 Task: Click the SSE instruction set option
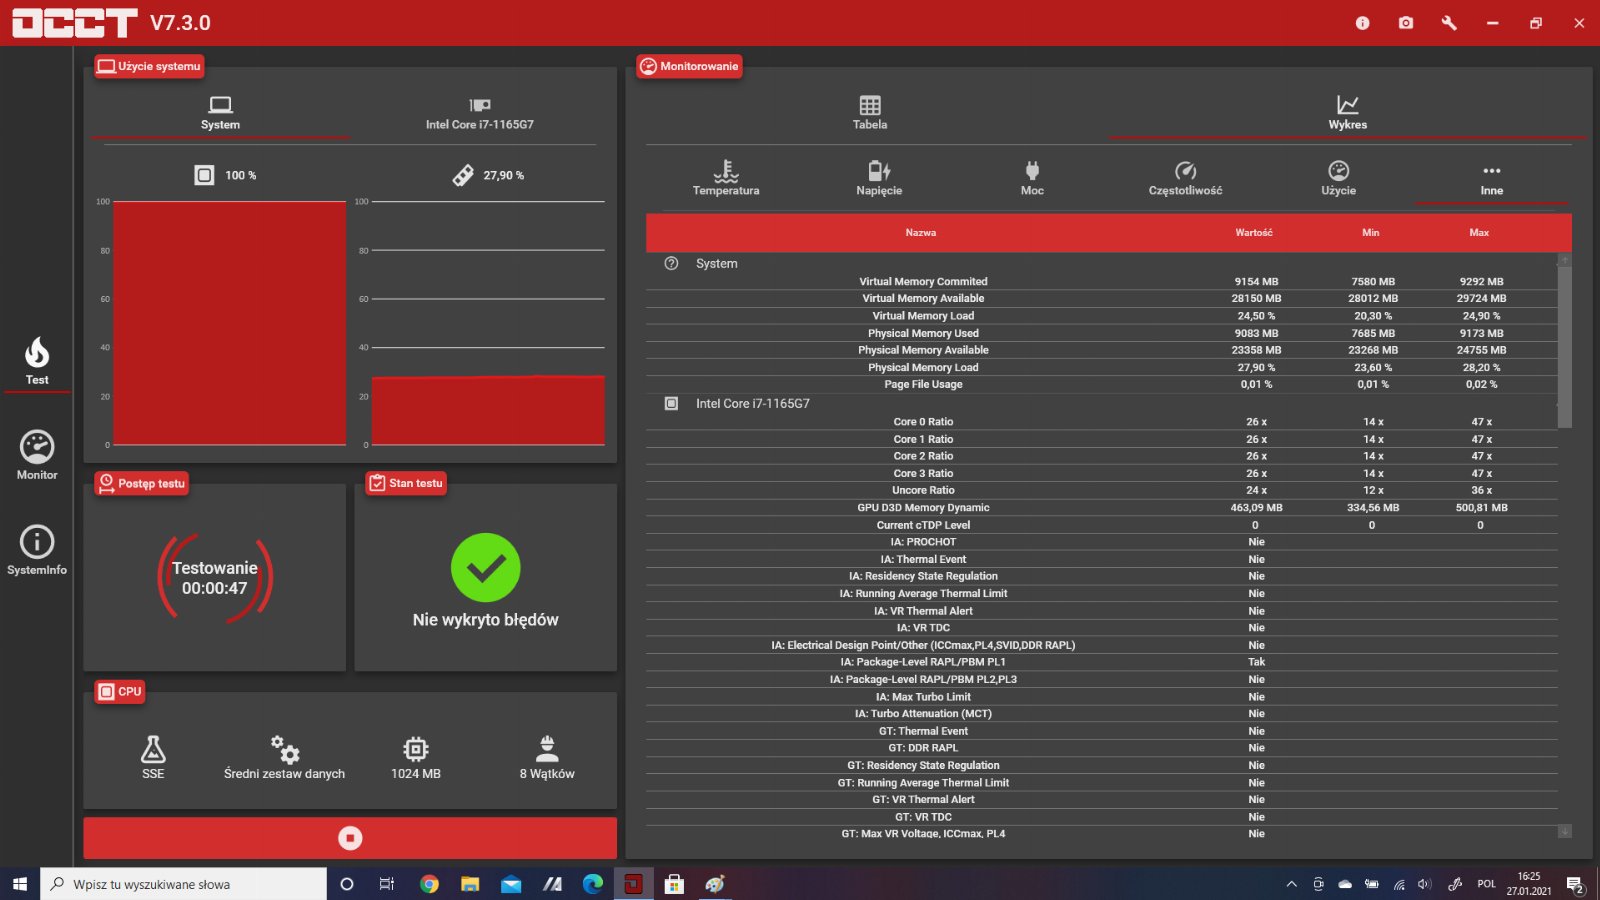153,757
